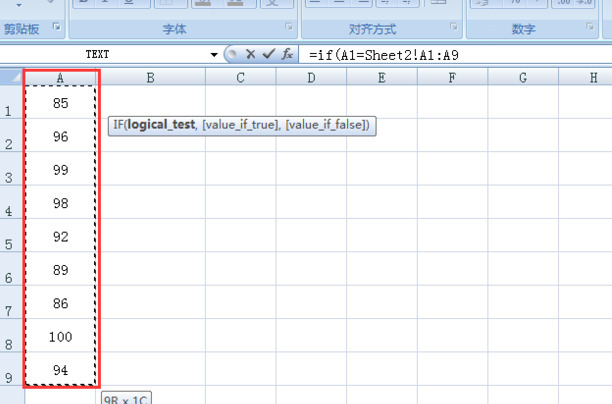
Task: Select logical_test argument in the tooltip
Action: pyautogui.click(x=161, y=125)
